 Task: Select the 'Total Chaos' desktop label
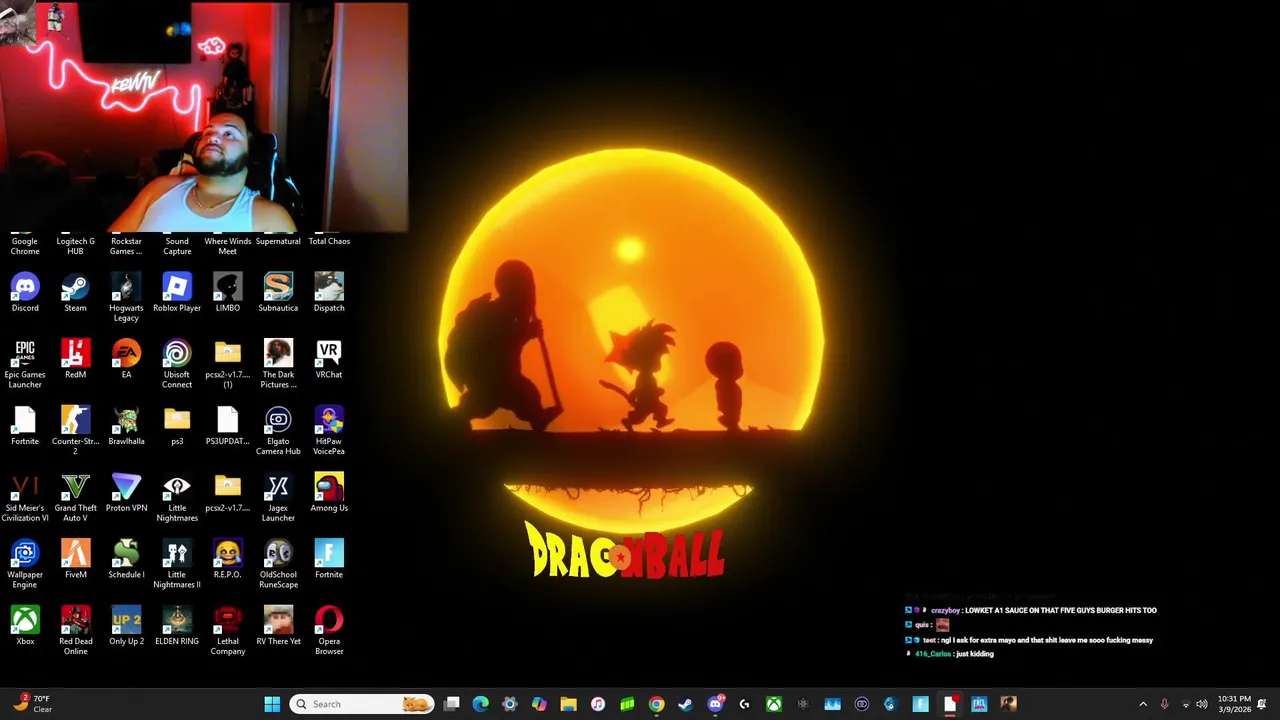coord(329,241)
